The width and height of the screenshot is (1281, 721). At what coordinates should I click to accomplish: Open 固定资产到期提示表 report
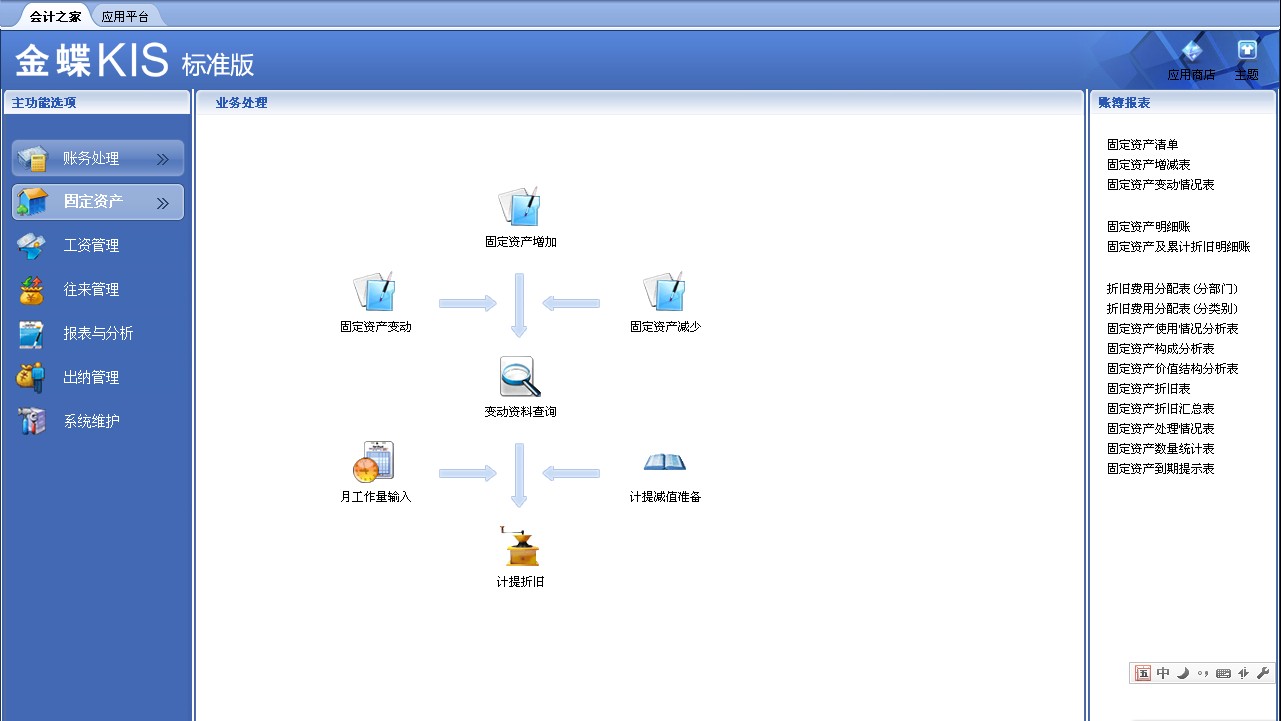[x=1160, y=469]
